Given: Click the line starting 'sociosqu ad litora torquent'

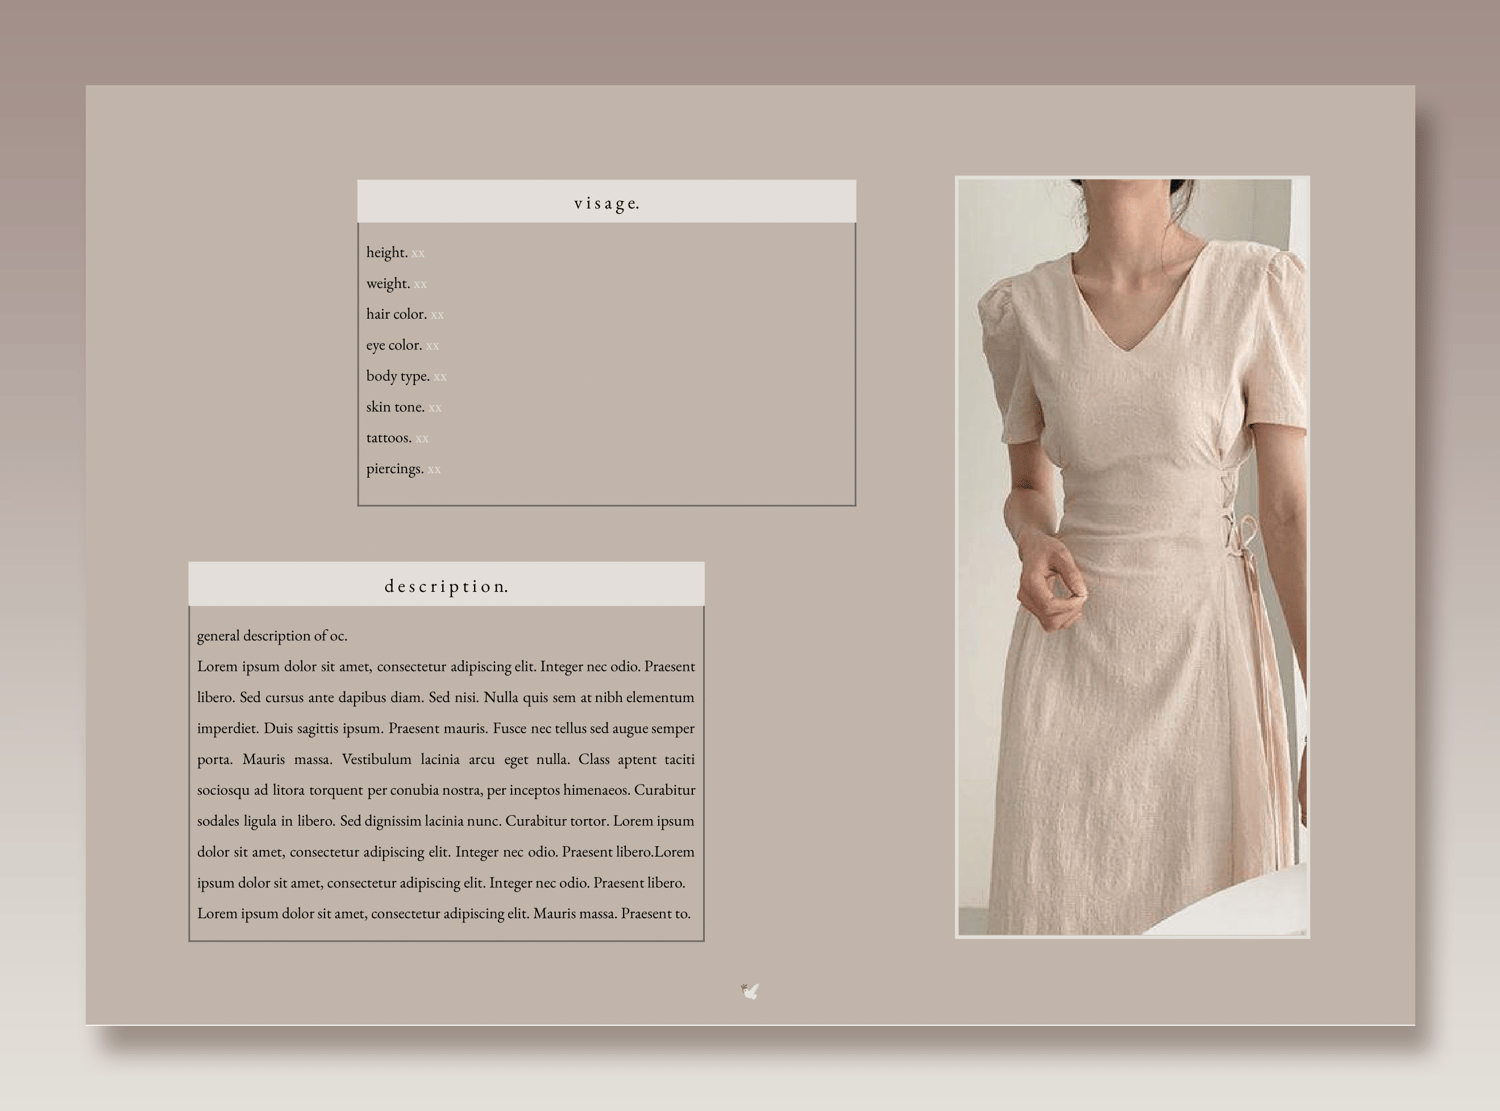Looking at the screenshot, I should click(446, 790).
